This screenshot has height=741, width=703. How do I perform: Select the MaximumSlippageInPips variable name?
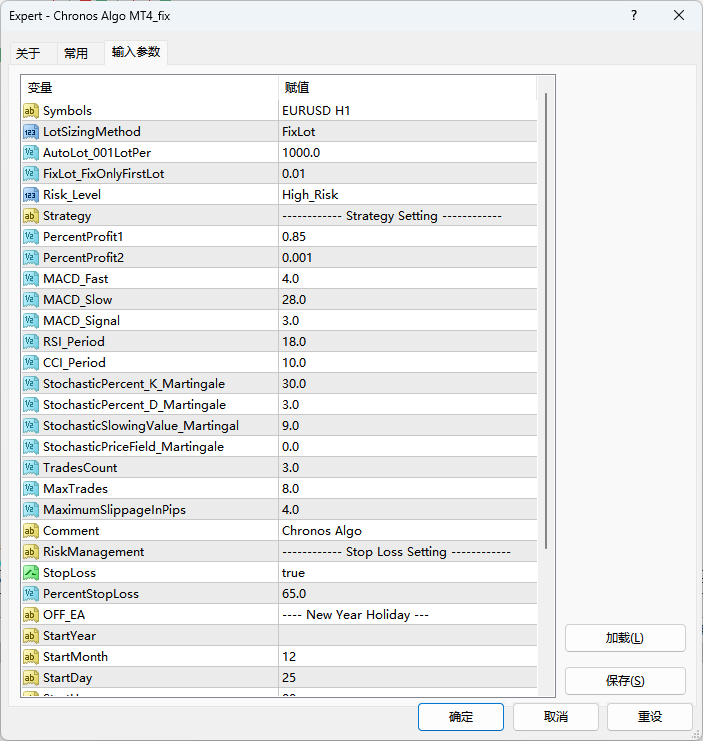coord(114,510)
